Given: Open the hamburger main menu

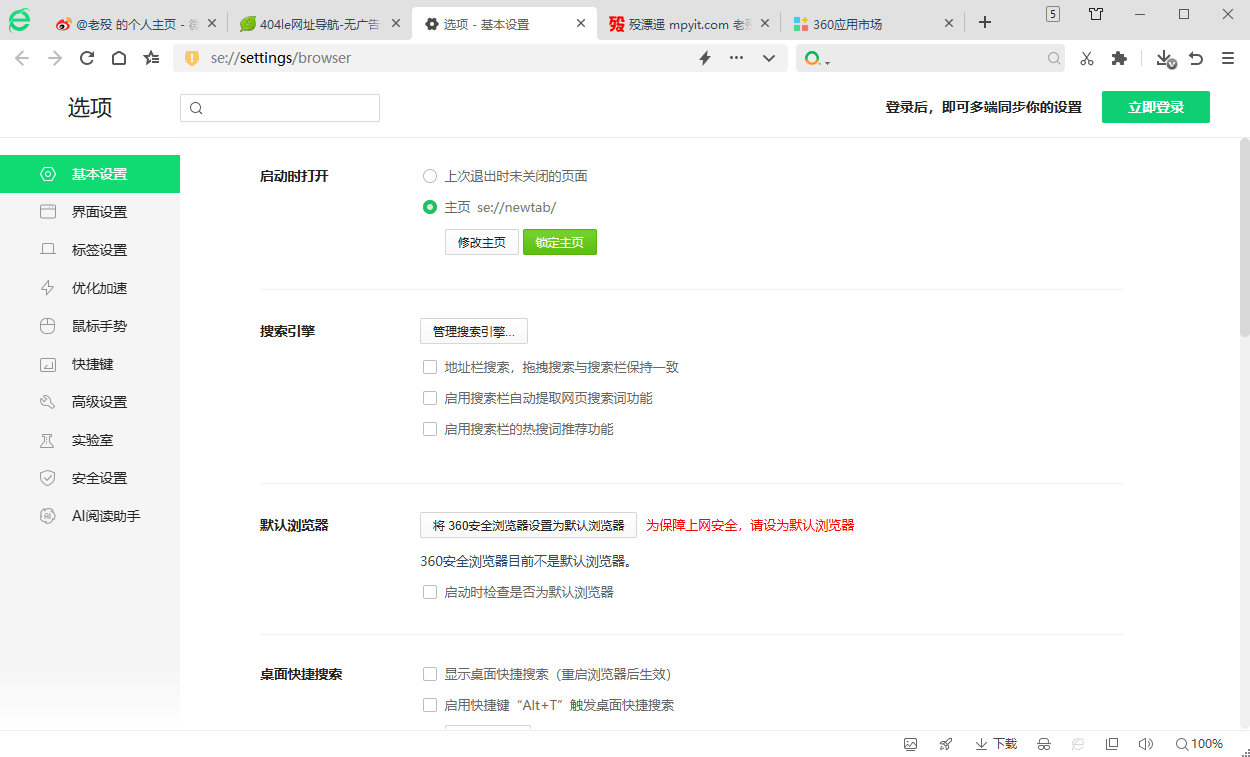Looking at the screenshot, I should click(1228, 58).
